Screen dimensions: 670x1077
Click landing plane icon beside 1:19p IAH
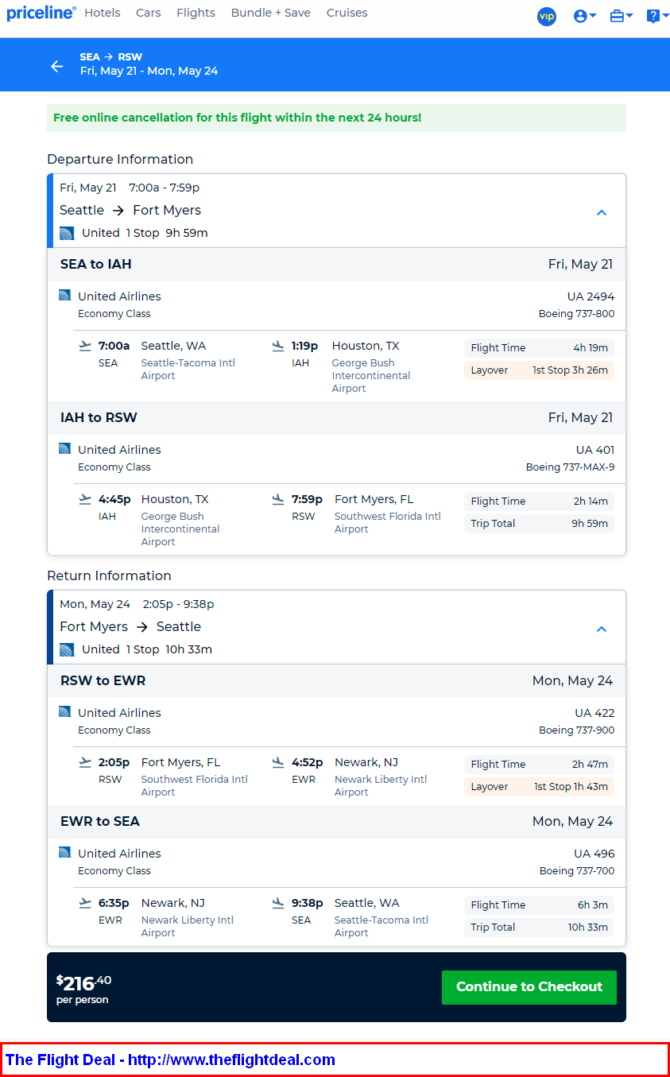click(x=278, y=345)
